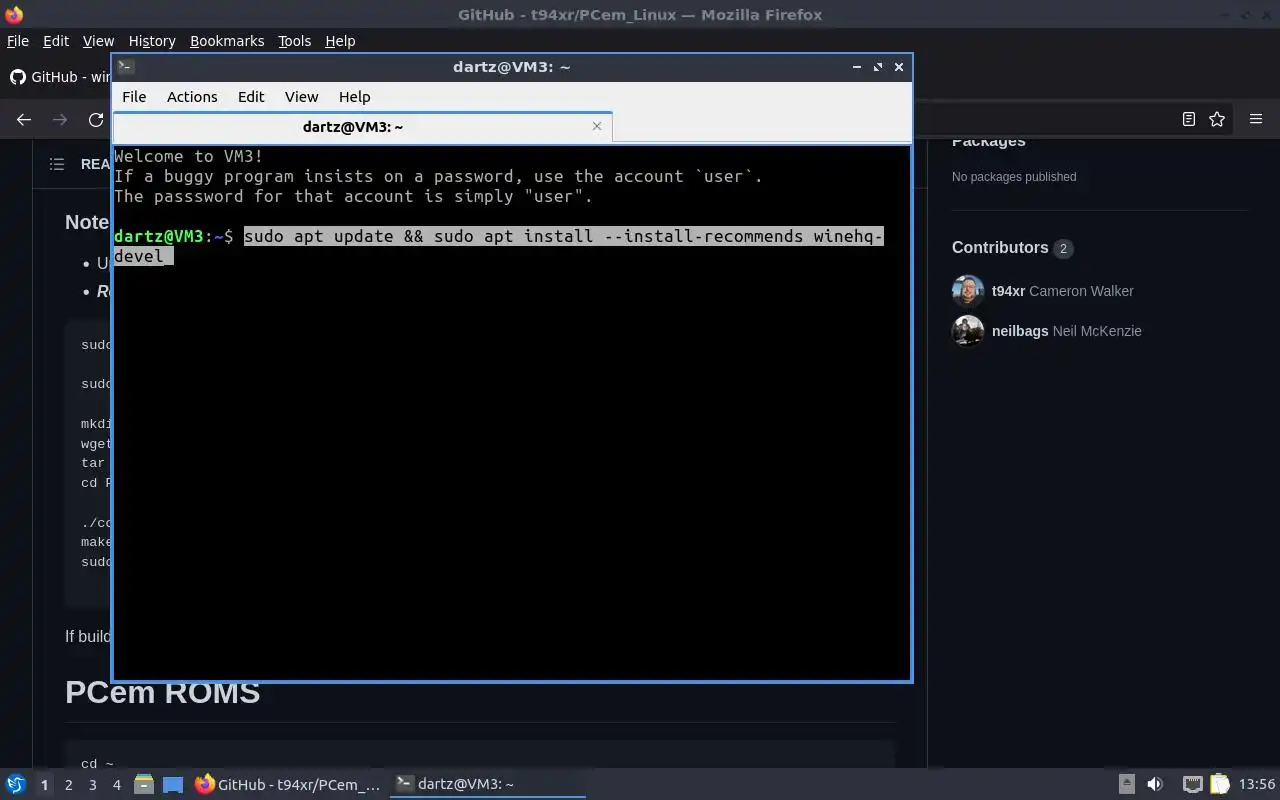This screenshot has width=1280, height=800.
Task: Maximize the terminal window
Action: [878, 67]
